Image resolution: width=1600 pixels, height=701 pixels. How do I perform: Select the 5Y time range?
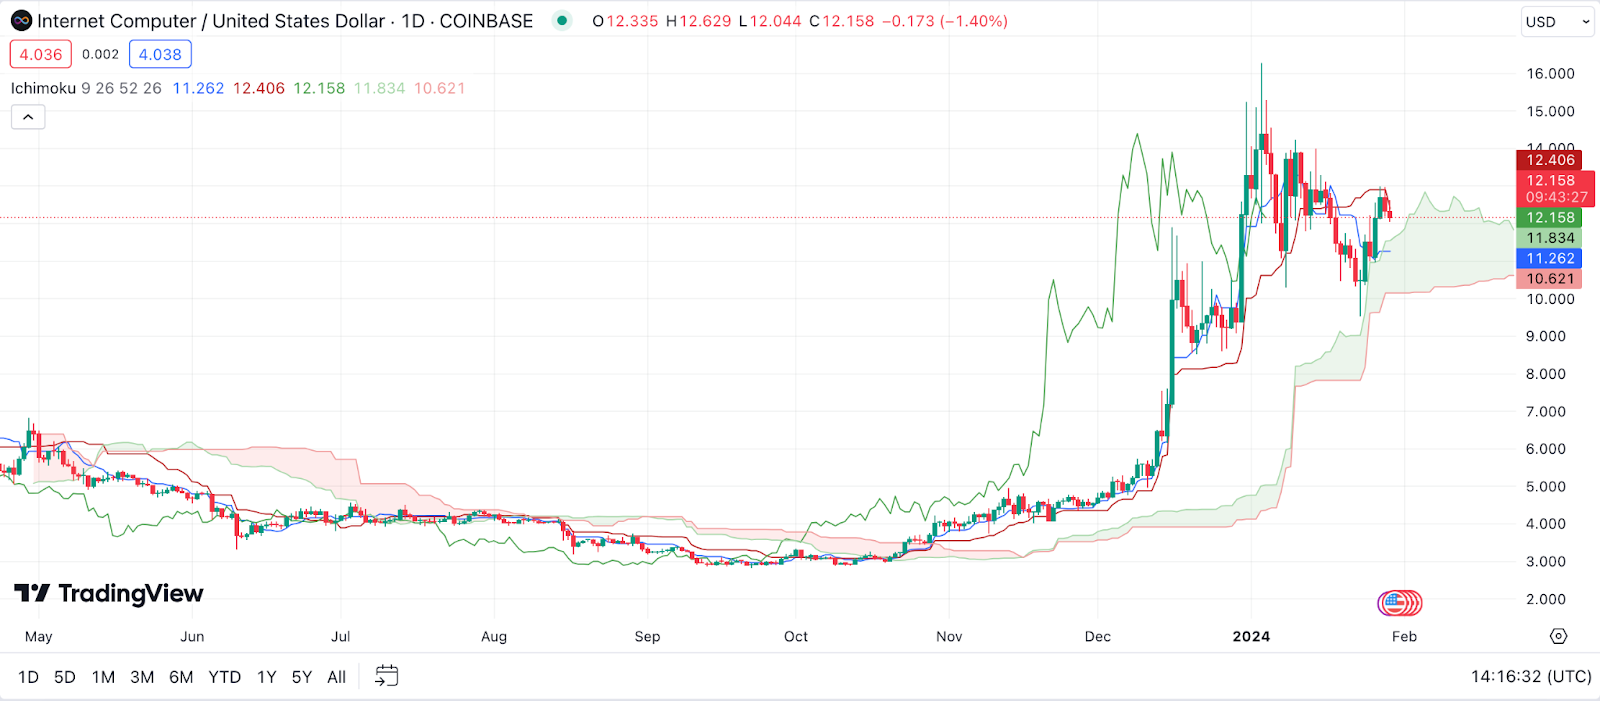[301, 677]
